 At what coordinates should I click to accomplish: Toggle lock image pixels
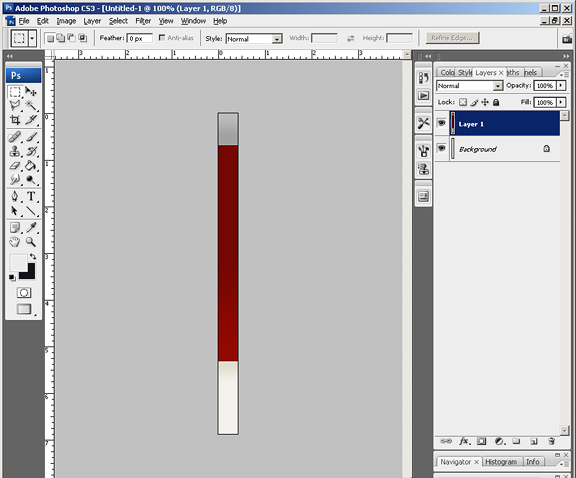coord(474,102)
